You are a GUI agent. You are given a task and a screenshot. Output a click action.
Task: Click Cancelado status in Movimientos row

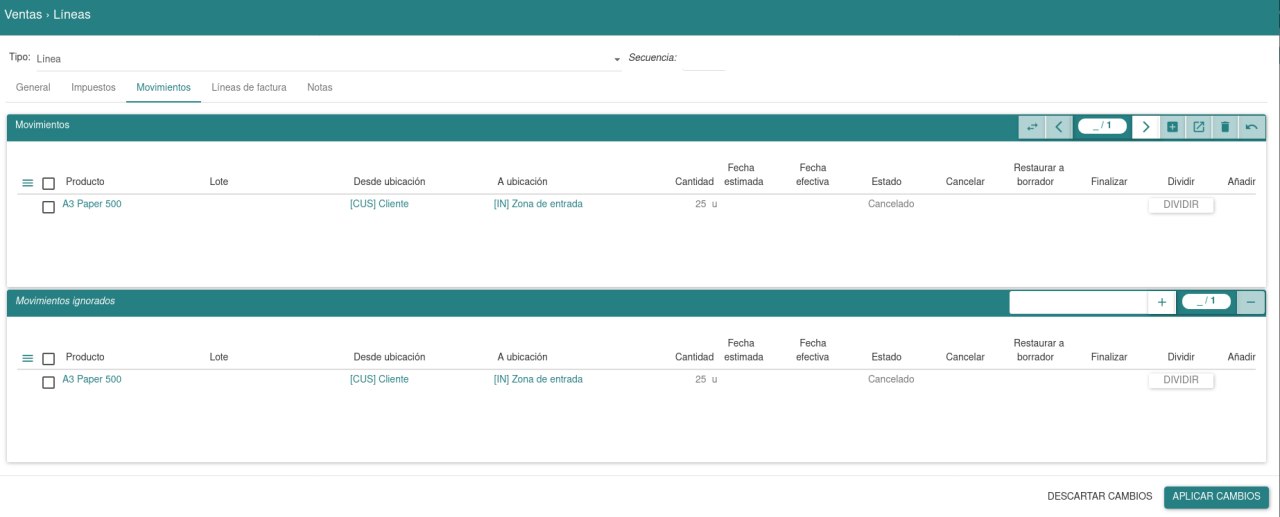[x=891, y=204]
